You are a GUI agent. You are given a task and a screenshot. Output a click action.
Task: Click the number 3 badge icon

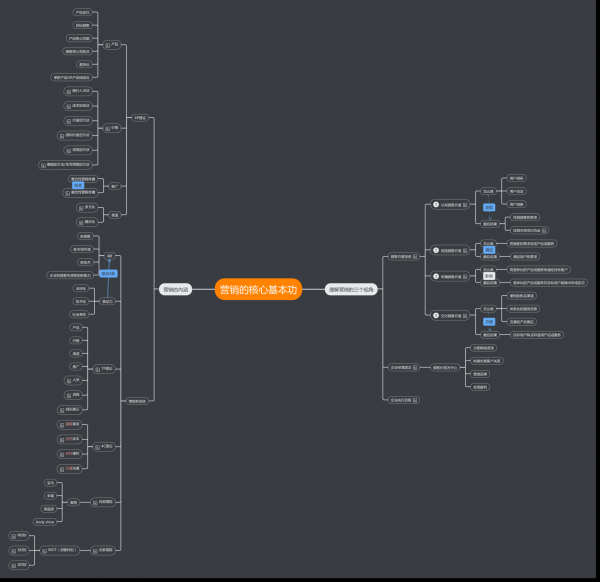(435, 276)
